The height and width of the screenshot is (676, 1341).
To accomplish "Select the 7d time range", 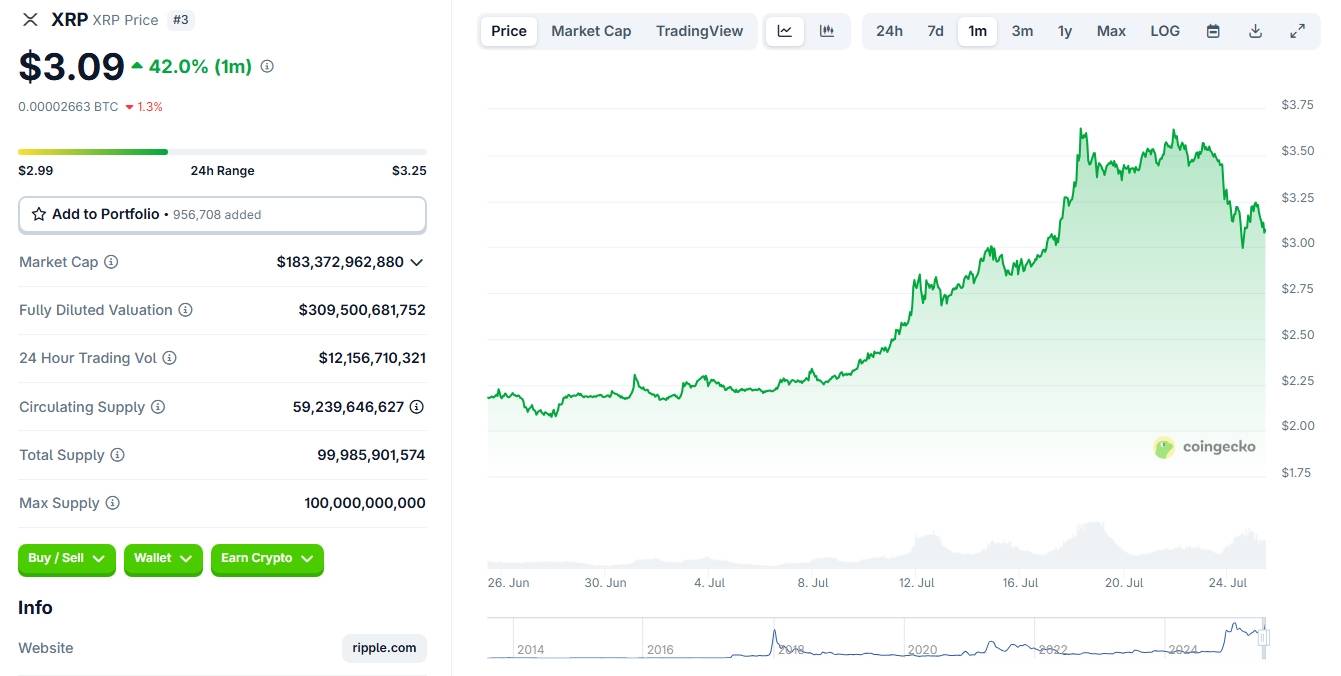I will [935, 31].
